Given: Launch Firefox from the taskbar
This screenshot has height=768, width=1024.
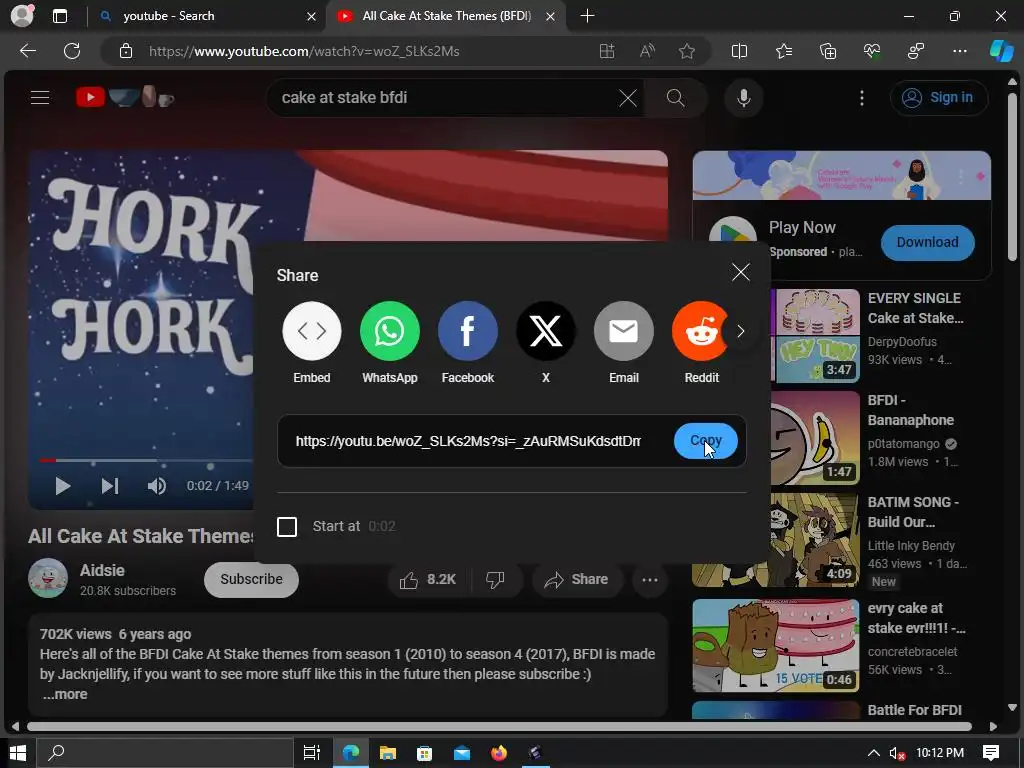Looking at the screenshot, I should (499, 753).
